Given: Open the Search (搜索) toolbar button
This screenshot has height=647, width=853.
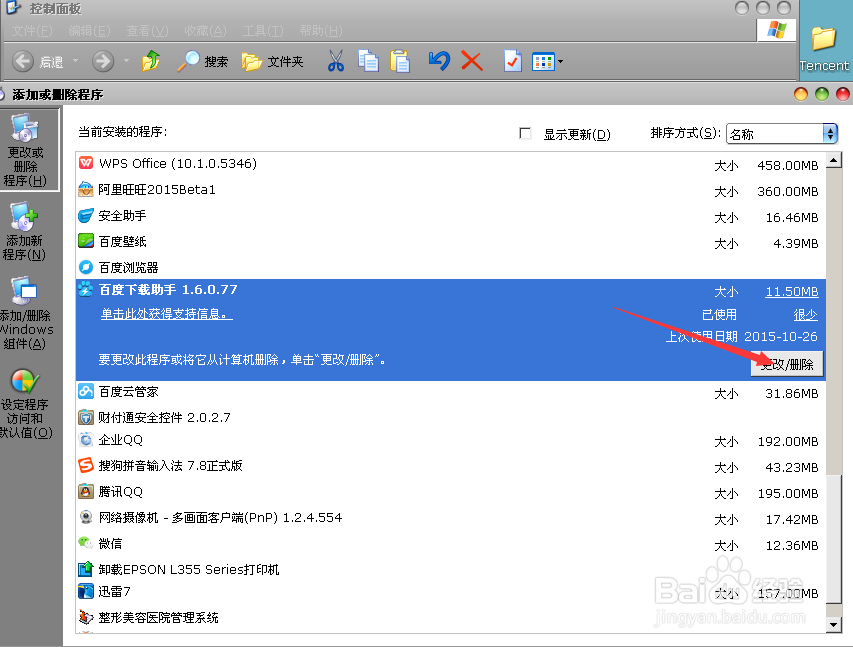Looking at the screenshot, I should [203, 61].
